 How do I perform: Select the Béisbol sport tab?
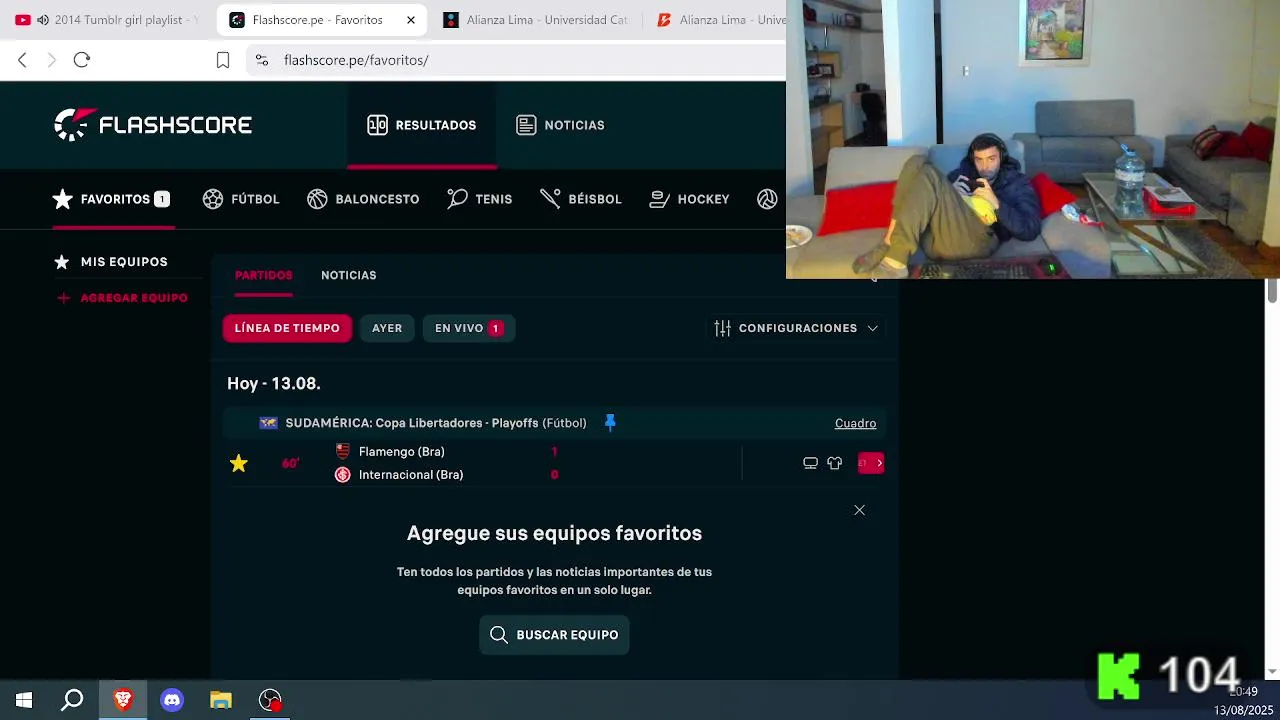click(581, 199)
